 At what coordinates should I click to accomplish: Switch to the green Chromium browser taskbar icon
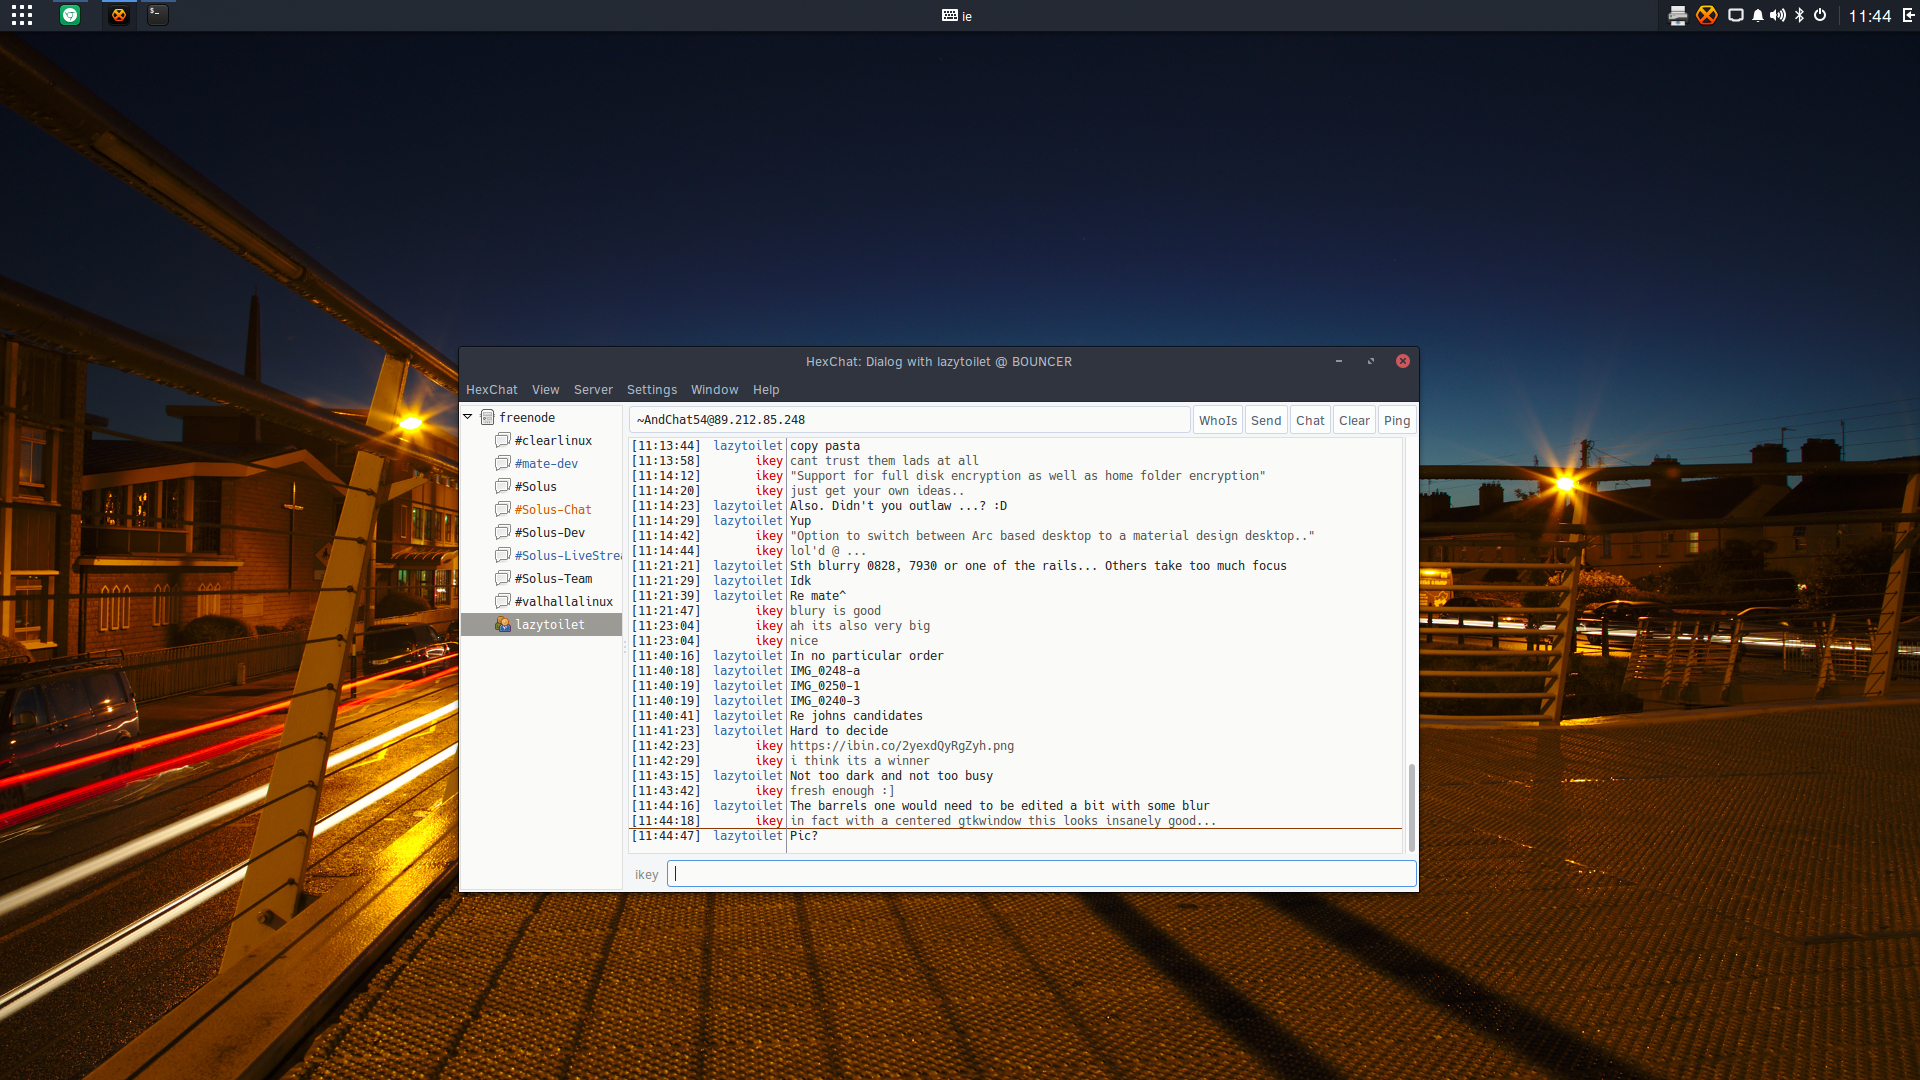point(70,15)
